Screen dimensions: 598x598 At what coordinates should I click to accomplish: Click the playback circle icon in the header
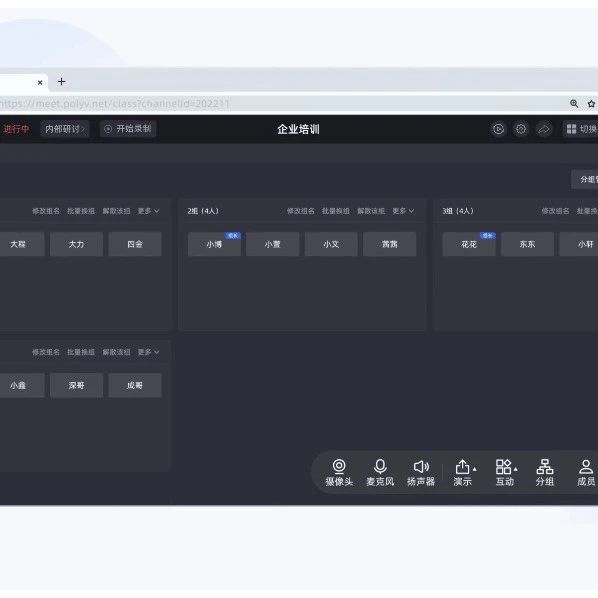pos(498,129)
